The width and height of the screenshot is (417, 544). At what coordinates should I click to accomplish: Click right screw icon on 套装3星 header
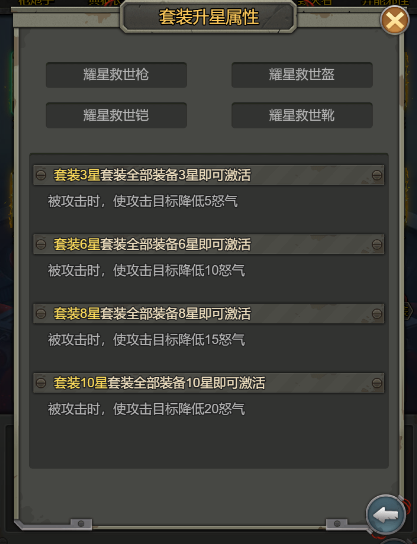(x=377, y=175)
